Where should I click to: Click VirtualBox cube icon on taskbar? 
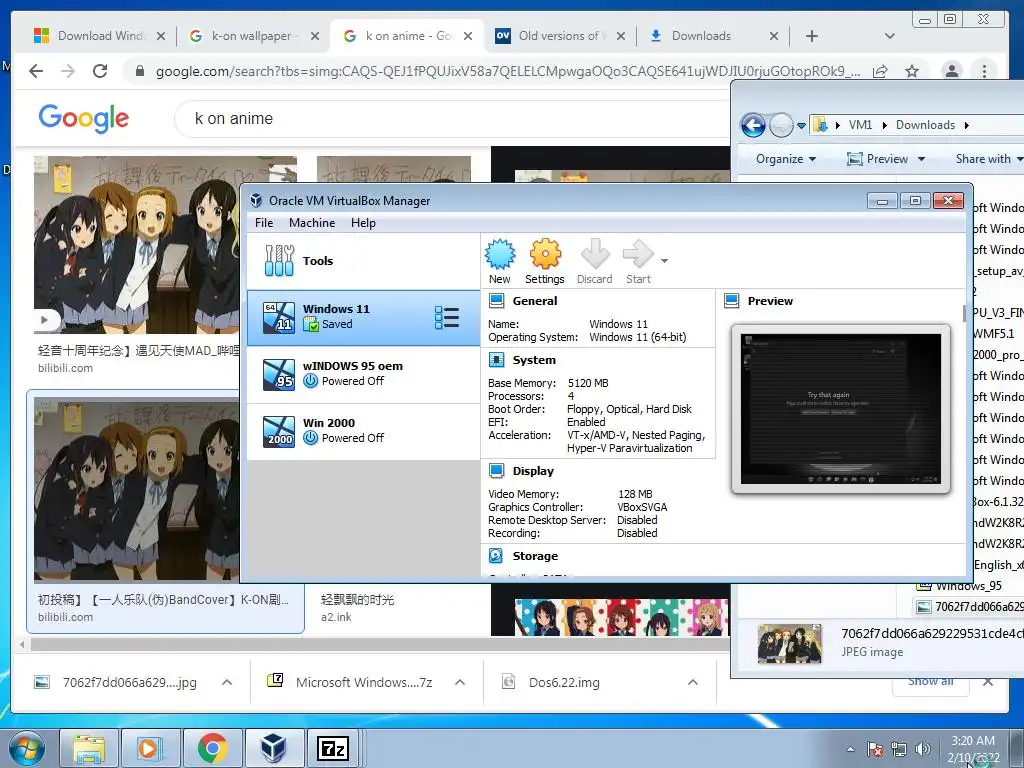point(273,748)
